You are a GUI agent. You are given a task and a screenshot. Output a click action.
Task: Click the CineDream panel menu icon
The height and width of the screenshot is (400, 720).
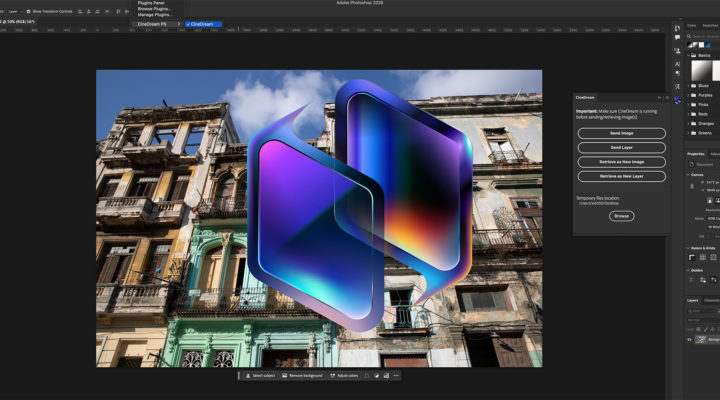pos(667,97)
